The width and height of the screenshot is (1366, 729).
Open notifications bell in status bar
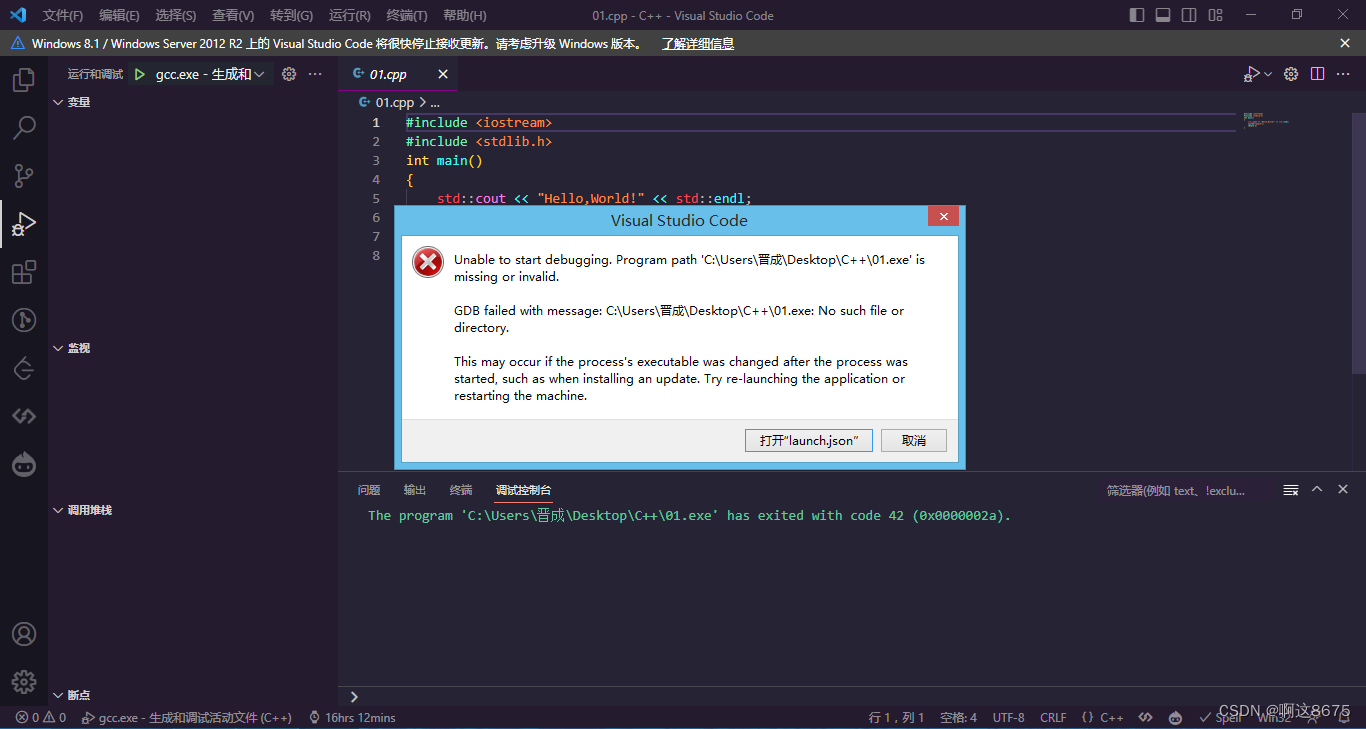(1343, 717)
